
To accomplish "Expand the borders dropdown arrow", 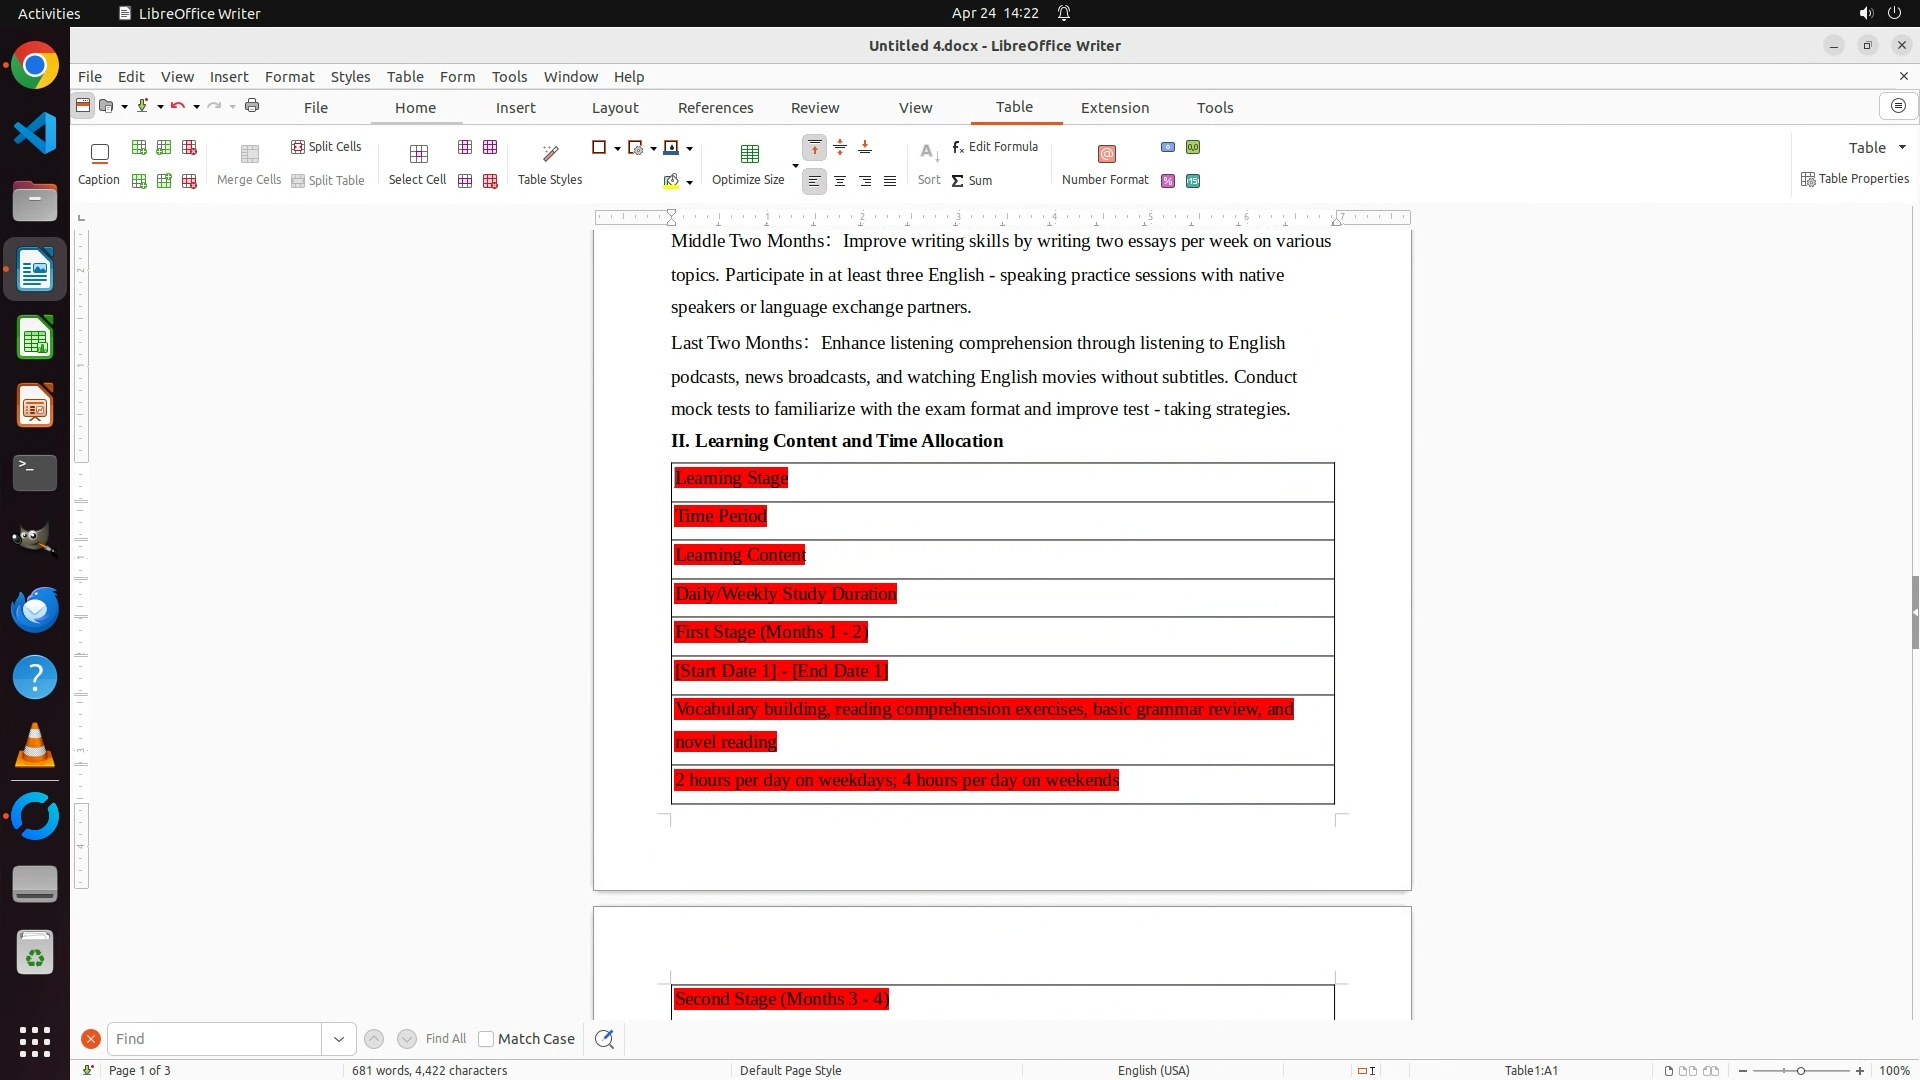I will [617, 149].
